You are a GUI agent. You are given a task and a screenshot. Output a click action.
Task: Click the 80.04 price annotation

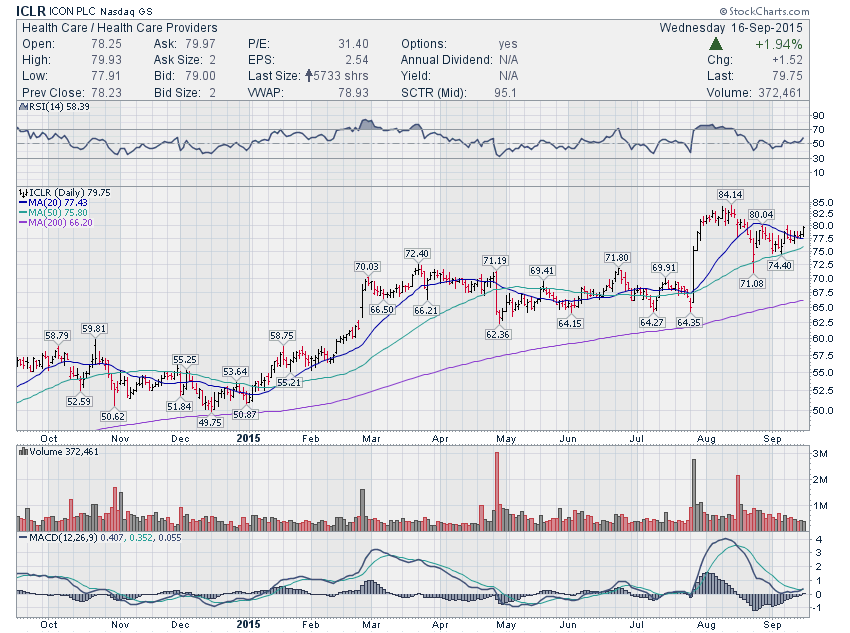(x=761, y=215)
